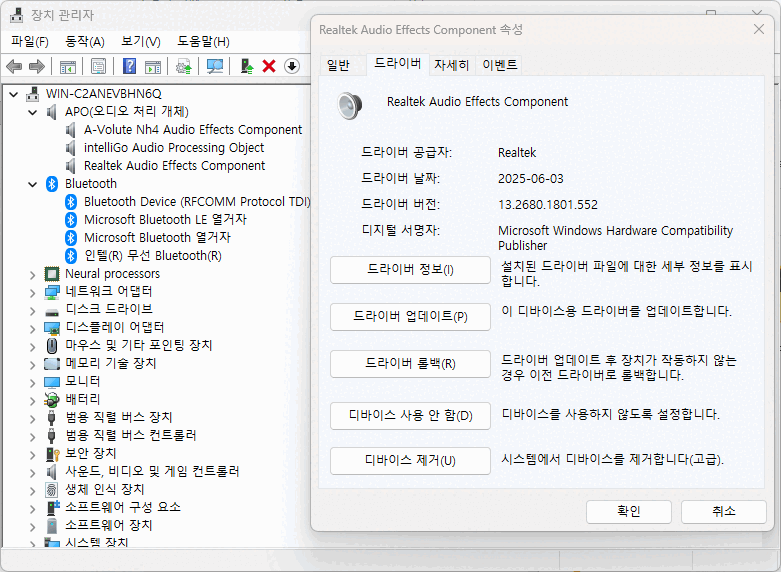The image size is (781, 572).
Task: Toggle the Show/Hide Action Pane toolbar icon
Action: pyautogui.click(x=153, y=66)
